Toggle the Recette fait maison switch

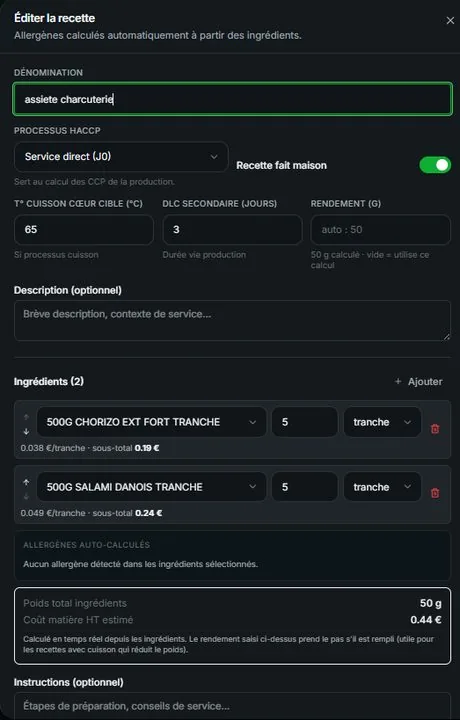pos(435,165)
